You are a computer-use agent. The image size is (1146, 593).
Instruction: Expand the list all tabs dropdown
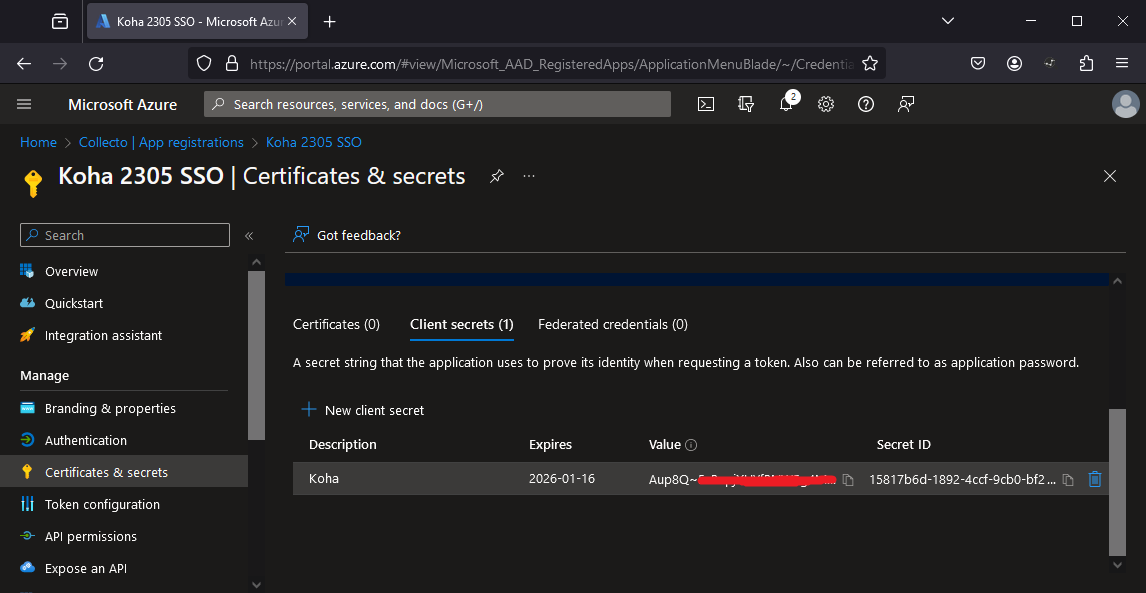coord(948,21)
